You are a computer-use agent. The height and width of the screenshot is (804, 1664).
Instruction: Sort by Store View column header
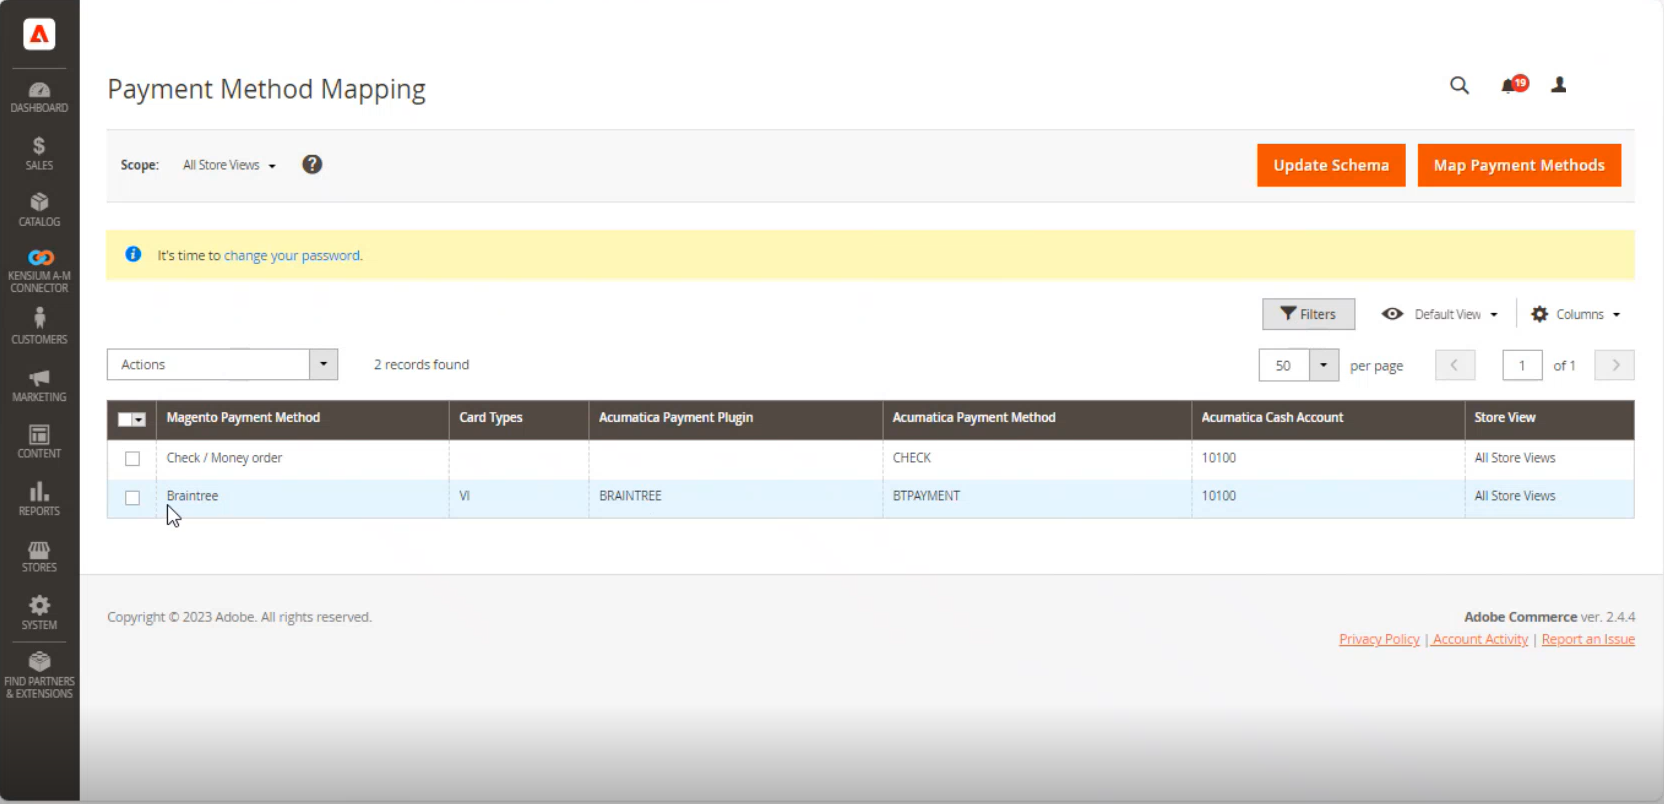click(x=1549, y=418)
